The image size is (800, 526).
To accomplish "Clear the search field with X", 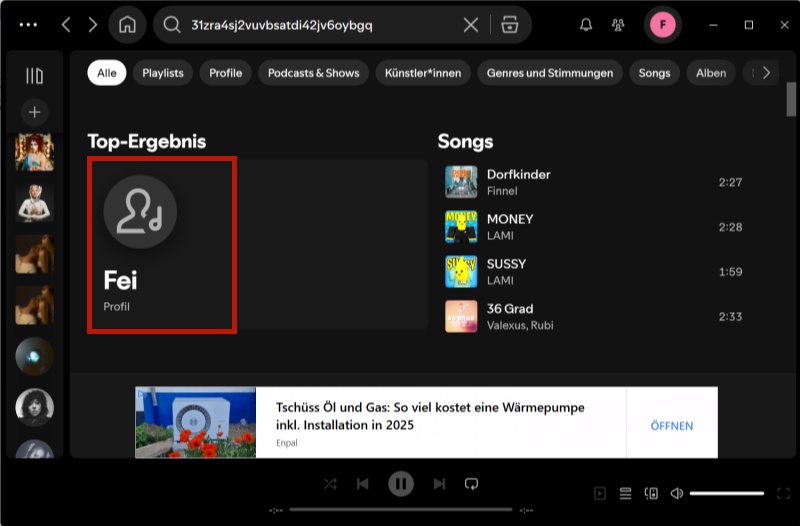I will pyautogui.click(x=470, y=25).
